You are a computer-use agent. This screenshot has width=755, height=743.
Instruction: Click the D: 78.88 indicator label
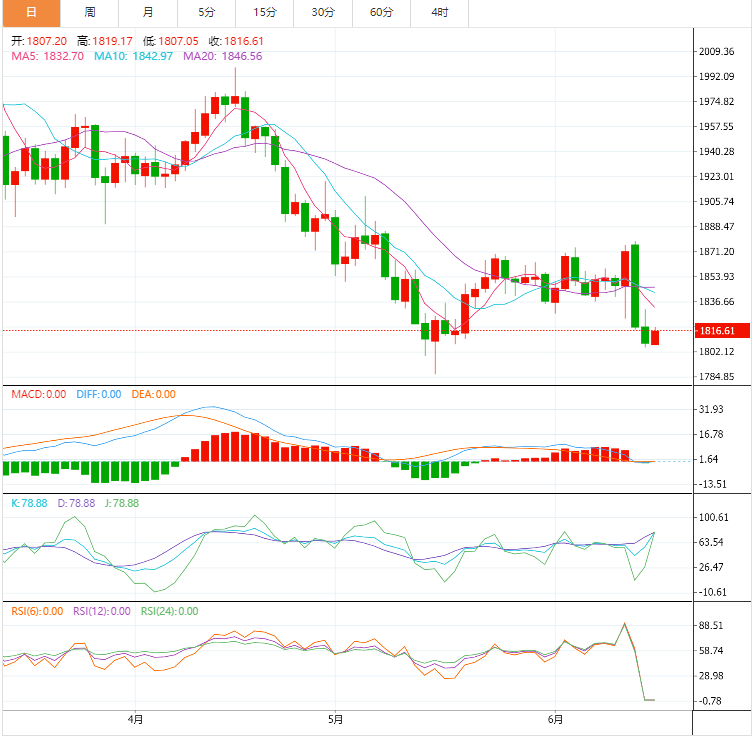[x=76, y=503]
